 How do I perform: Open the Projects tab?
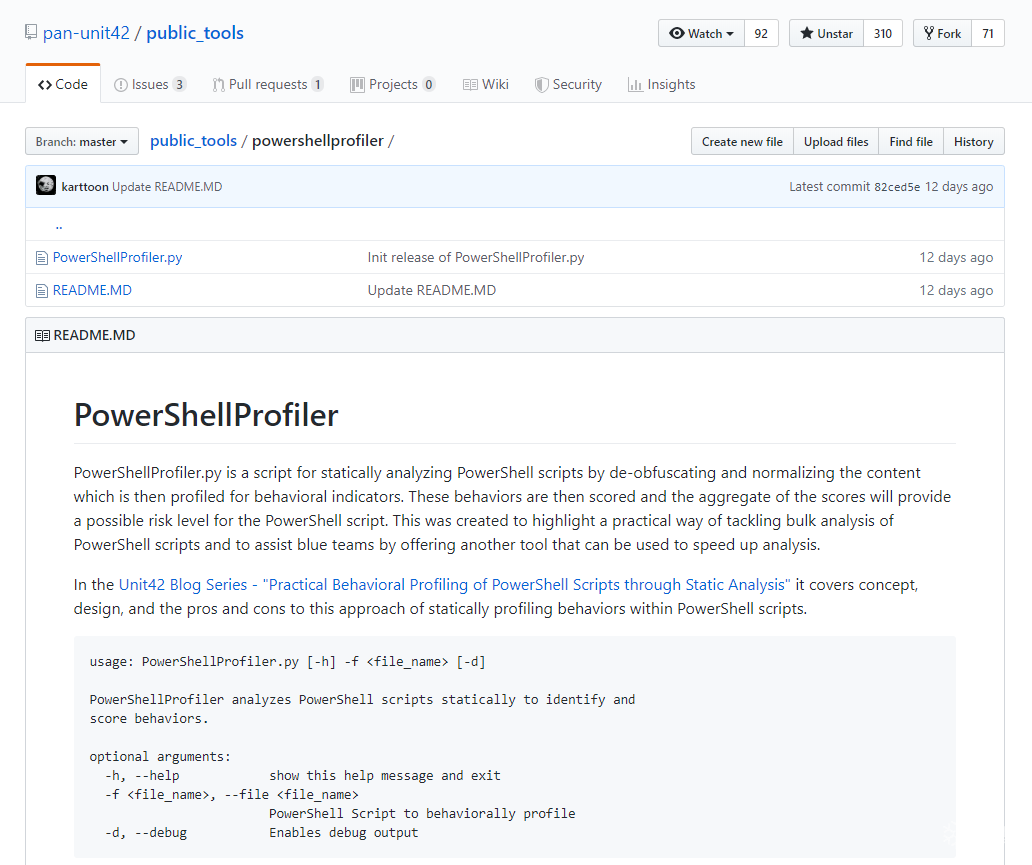[392, 85]
